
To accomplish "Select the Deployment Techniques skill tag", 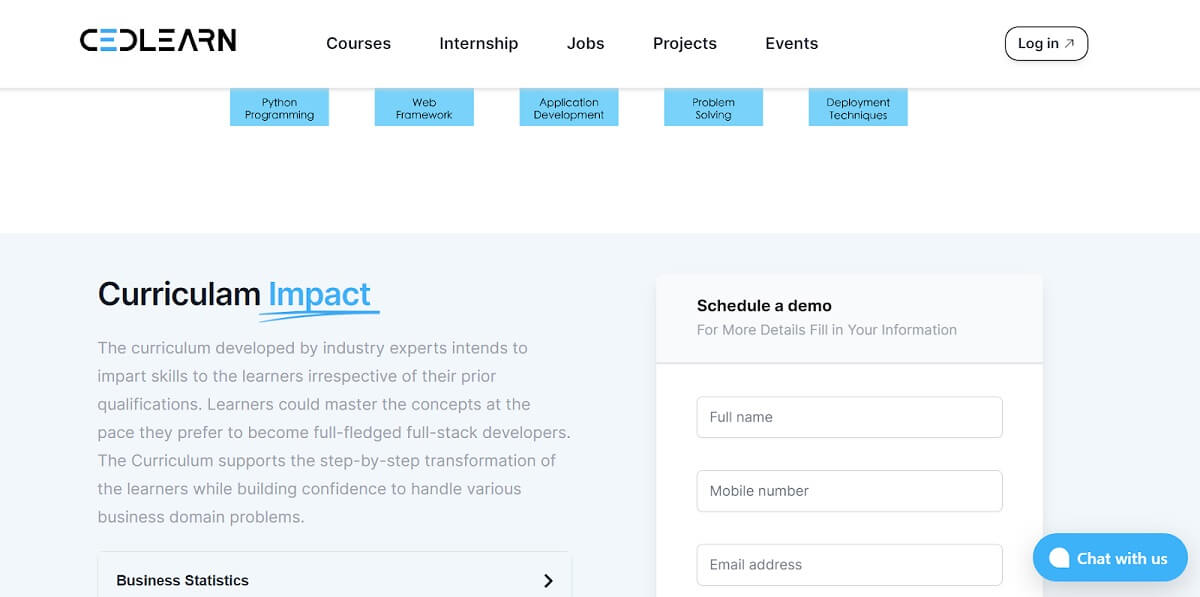I will (x=858, y=106).
